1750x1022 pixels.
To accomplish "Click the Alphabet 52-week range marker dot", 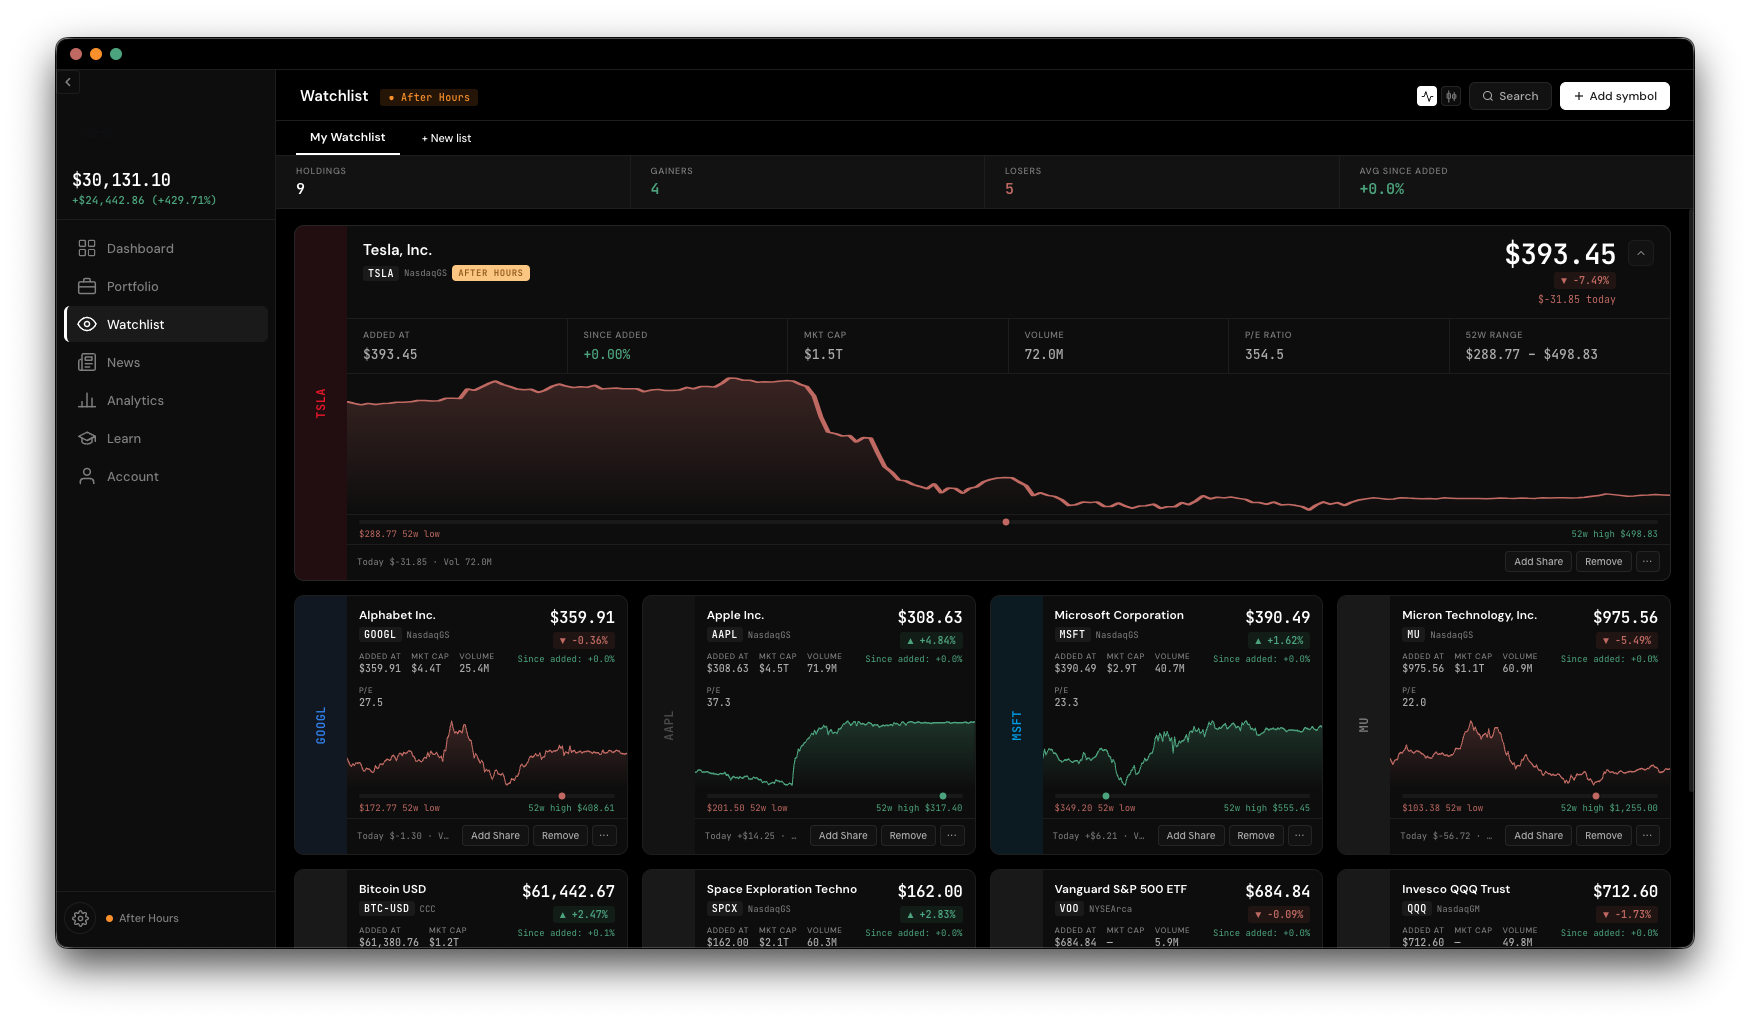I will [562, 796].
